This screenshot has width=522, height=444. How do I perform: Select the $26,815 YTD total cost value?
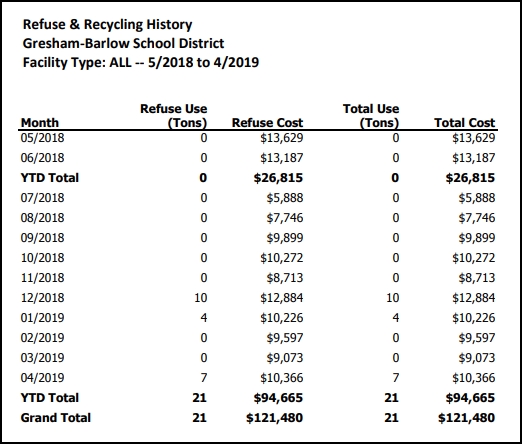470,178
